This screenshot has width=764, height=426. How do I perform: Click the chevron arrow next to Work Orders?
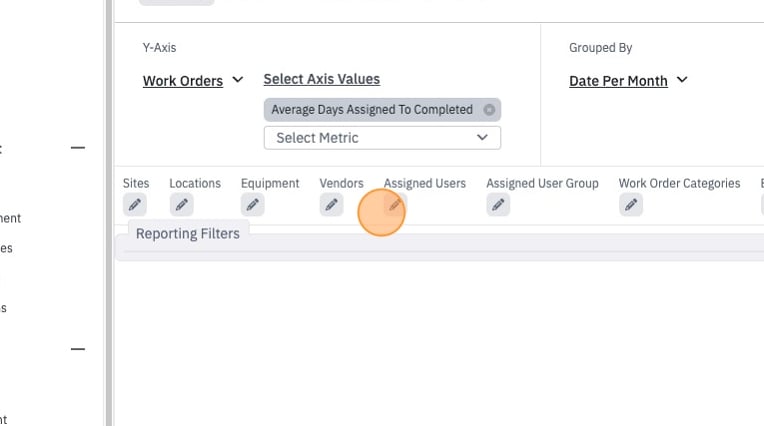tap(238, 79)
